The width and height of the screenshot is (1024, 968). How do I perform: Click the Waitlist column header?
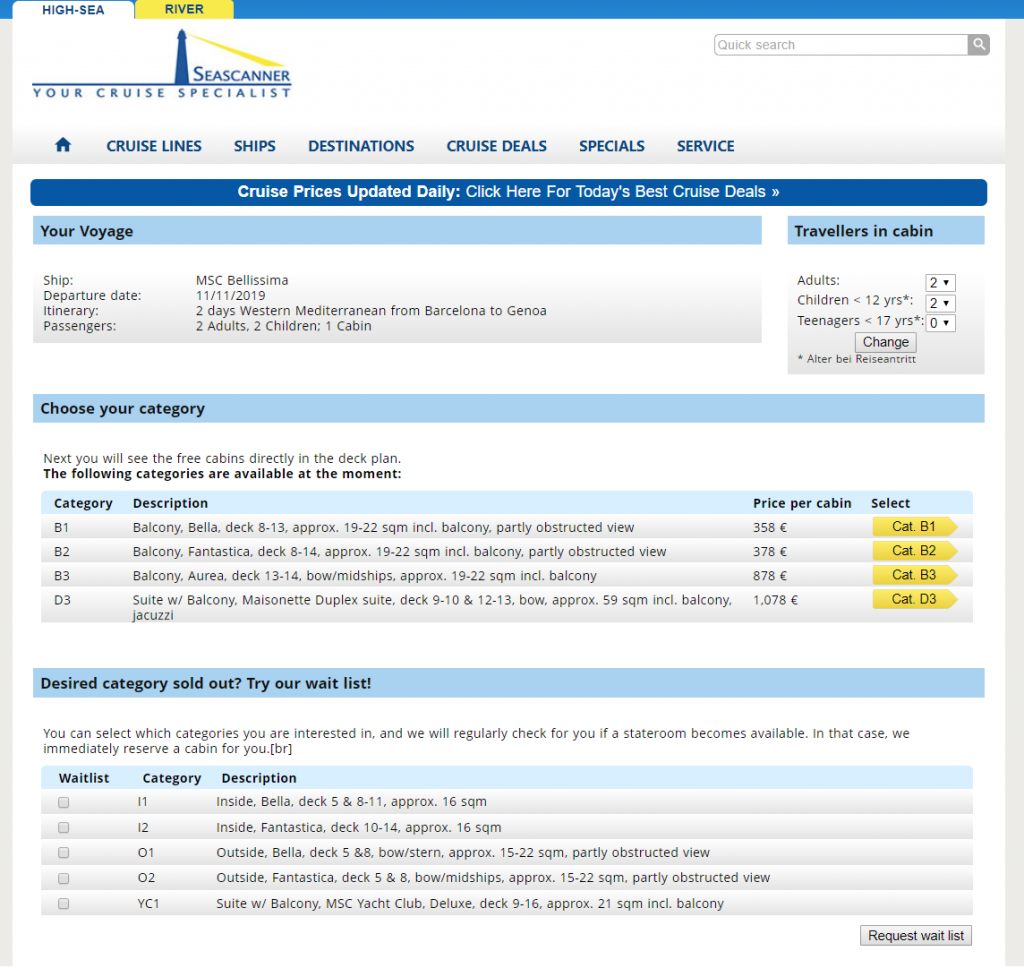pyautogui.click(x=84, y=778)
